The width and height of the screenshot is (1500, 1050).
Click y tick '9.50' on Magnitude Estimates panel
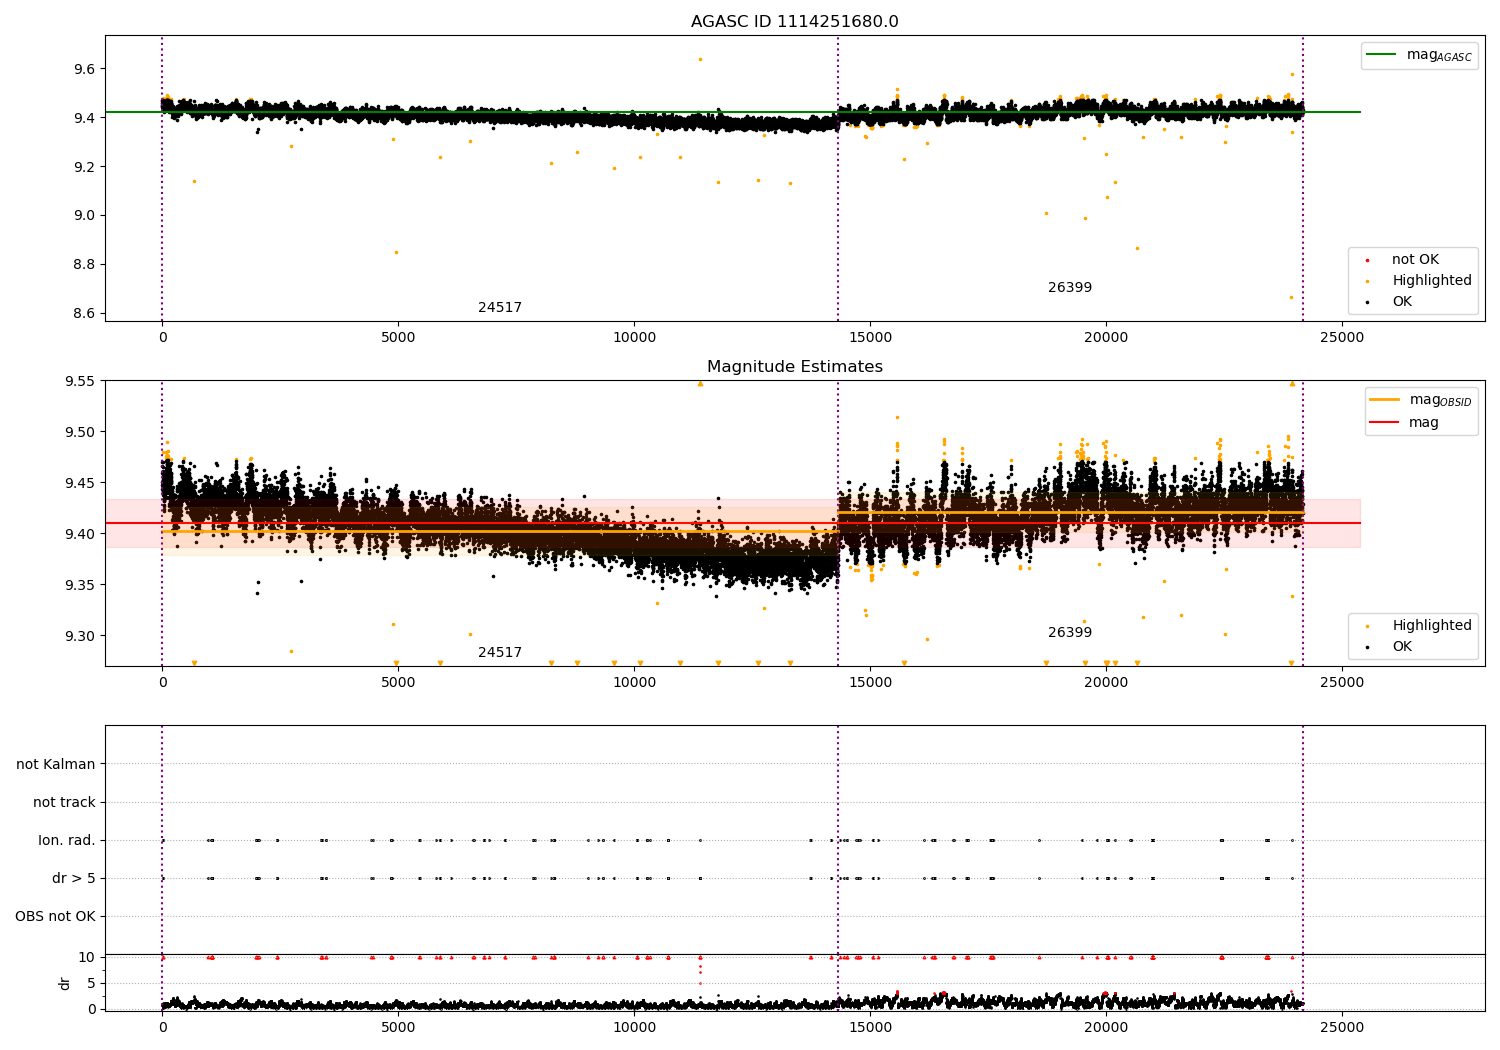(80, 433)
